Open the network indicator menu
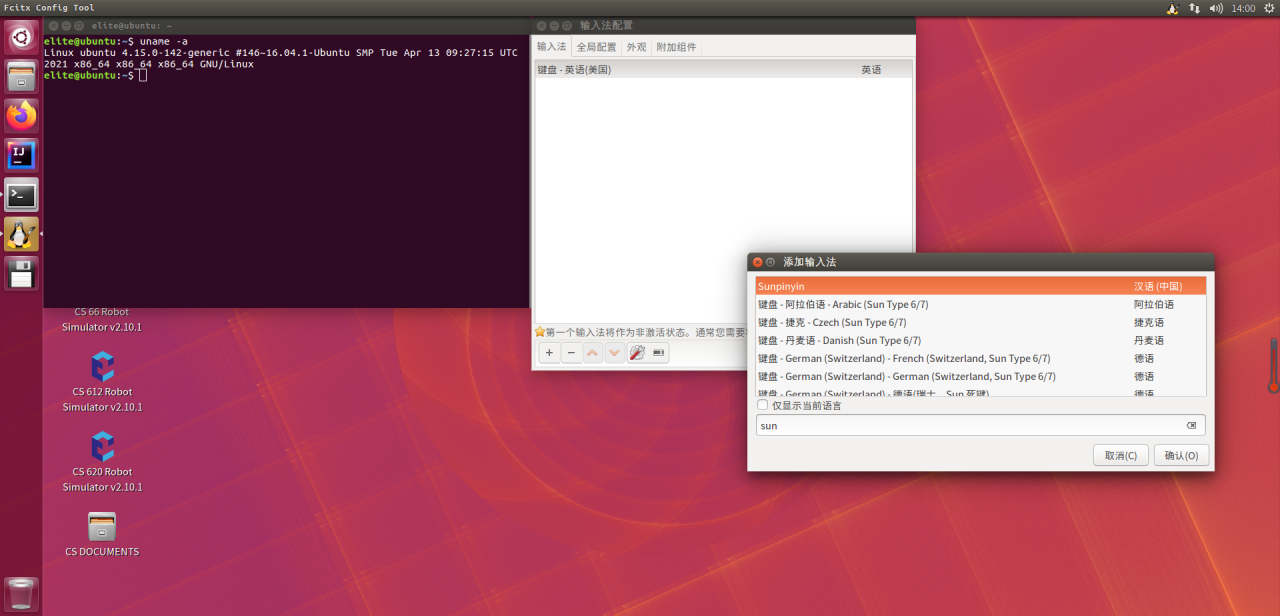 (x=1194, y=8)
